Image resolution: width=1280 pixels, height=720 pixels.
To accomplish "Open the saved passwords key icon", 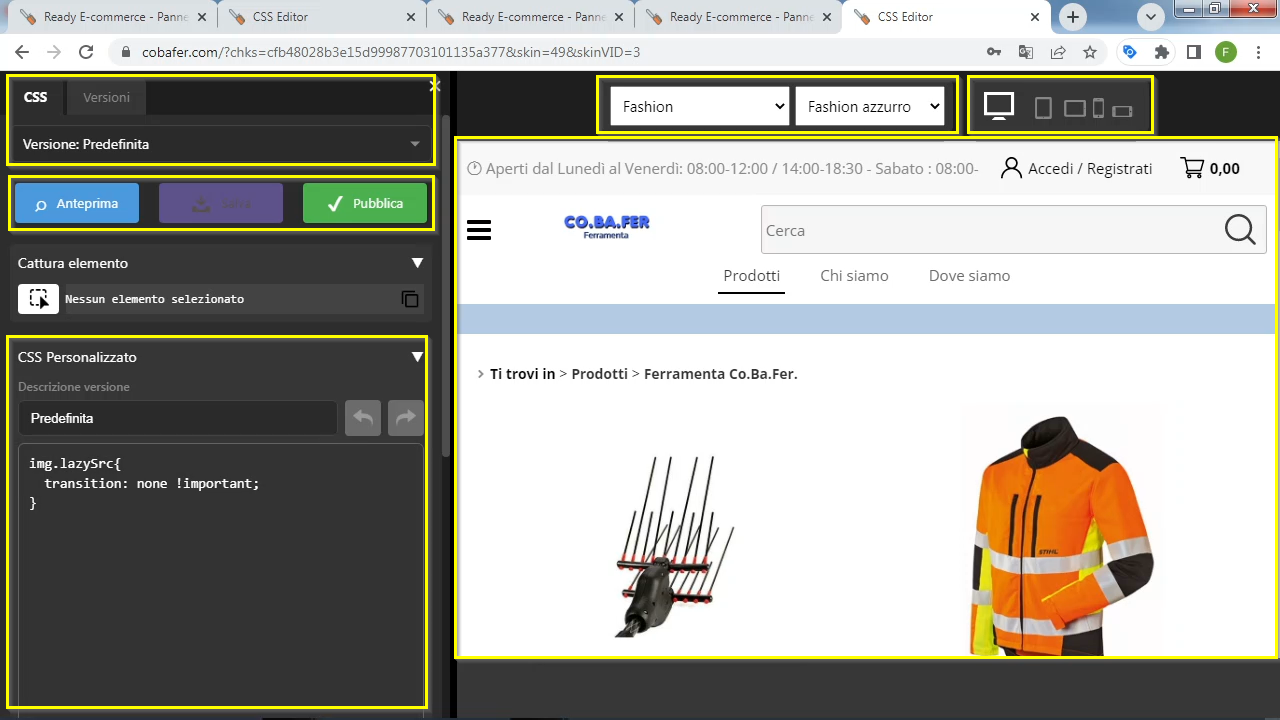I will [x=994, y=52].
